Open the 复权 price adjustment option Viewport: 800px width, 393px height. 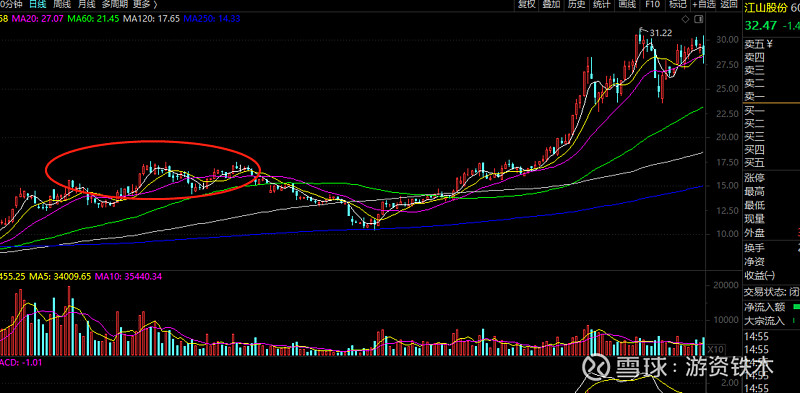coord(527,5)
